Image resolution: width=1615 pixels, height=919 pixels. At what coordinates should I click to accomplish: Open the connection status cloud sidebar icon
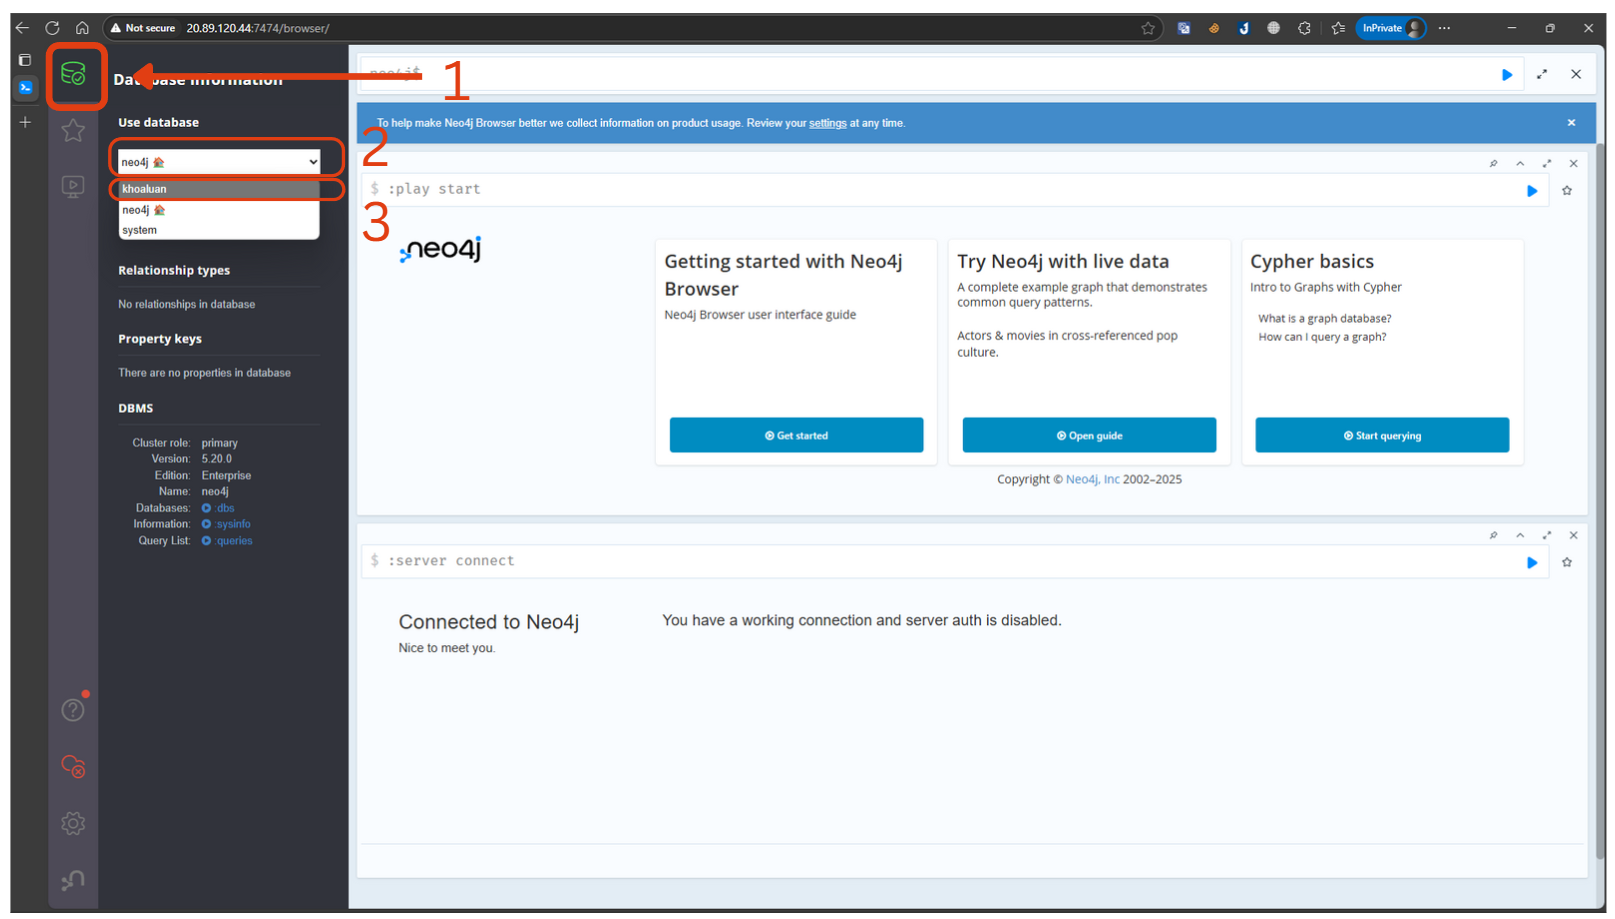pyautogui.click(x=73, y=766)
